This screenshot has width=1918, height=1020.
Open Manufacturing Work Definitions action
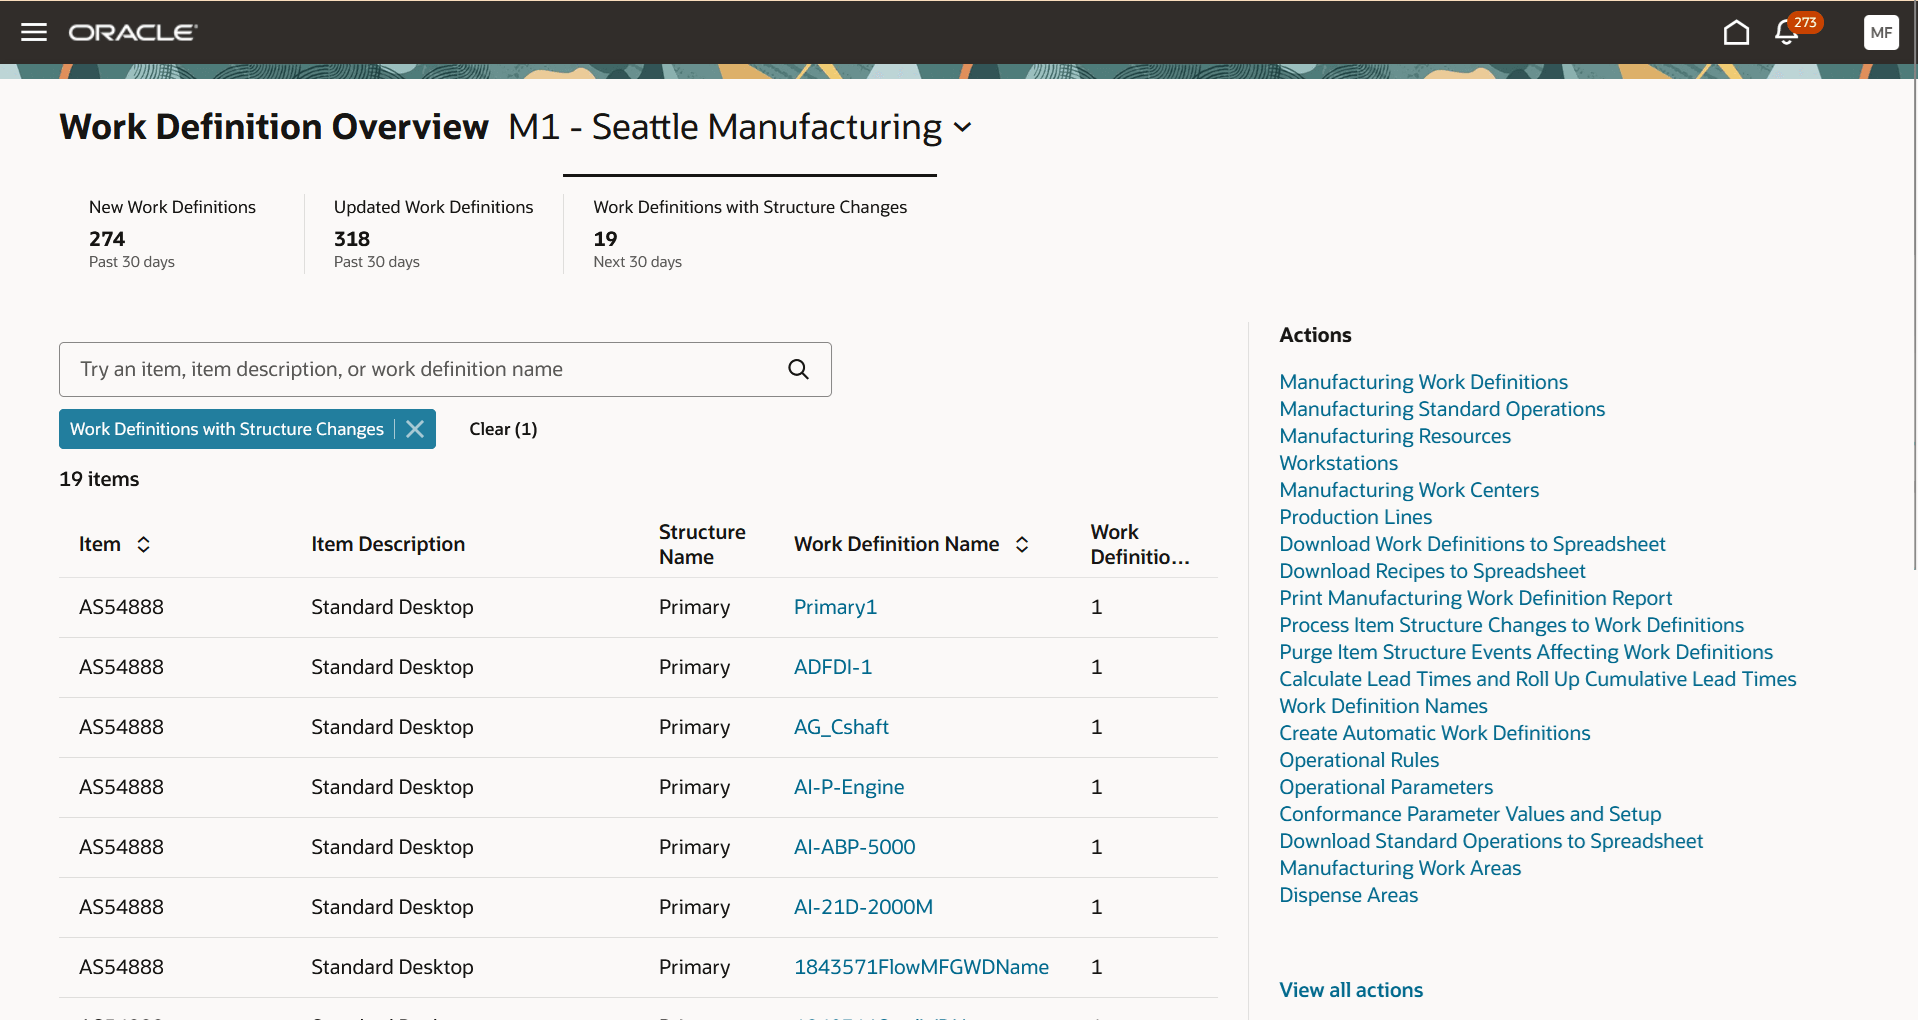point(1423,382)
